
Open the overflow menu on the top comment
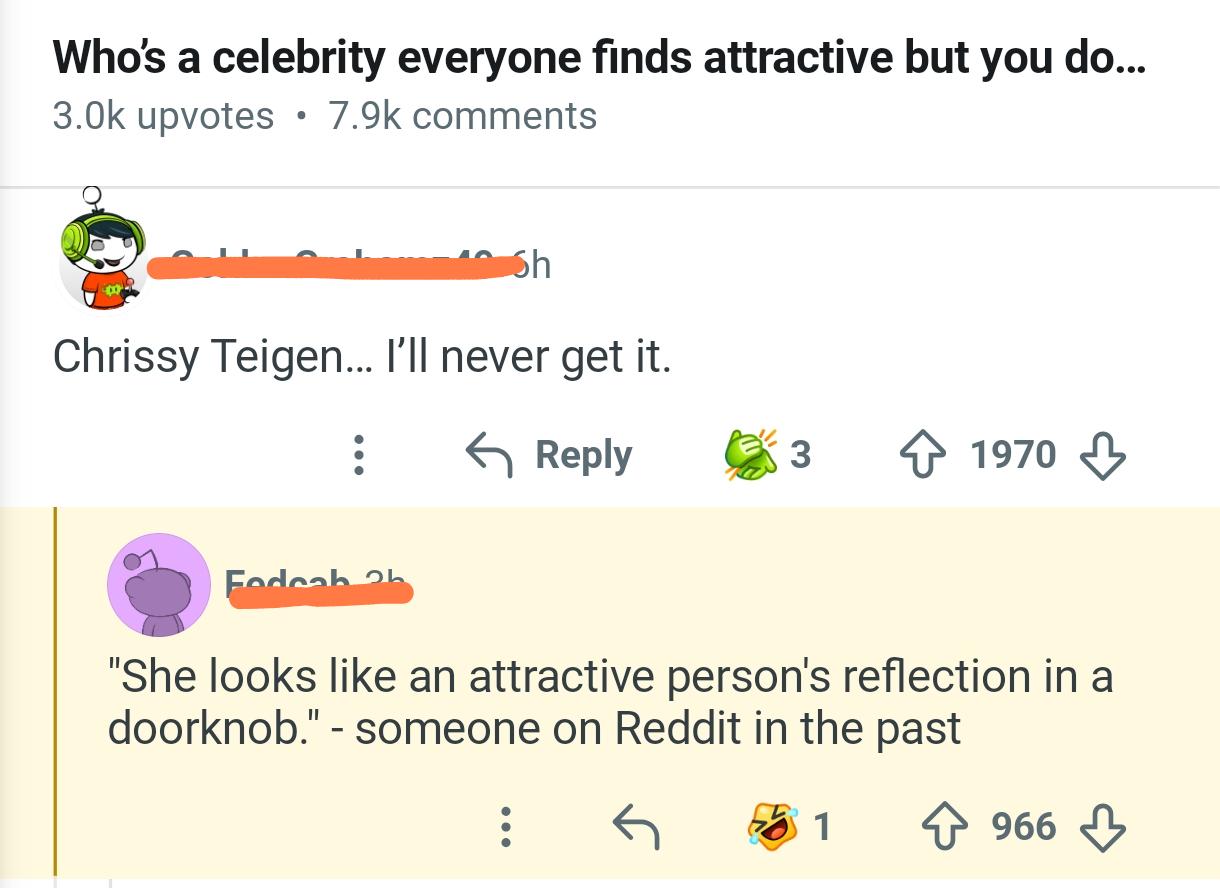click(359, 455)
